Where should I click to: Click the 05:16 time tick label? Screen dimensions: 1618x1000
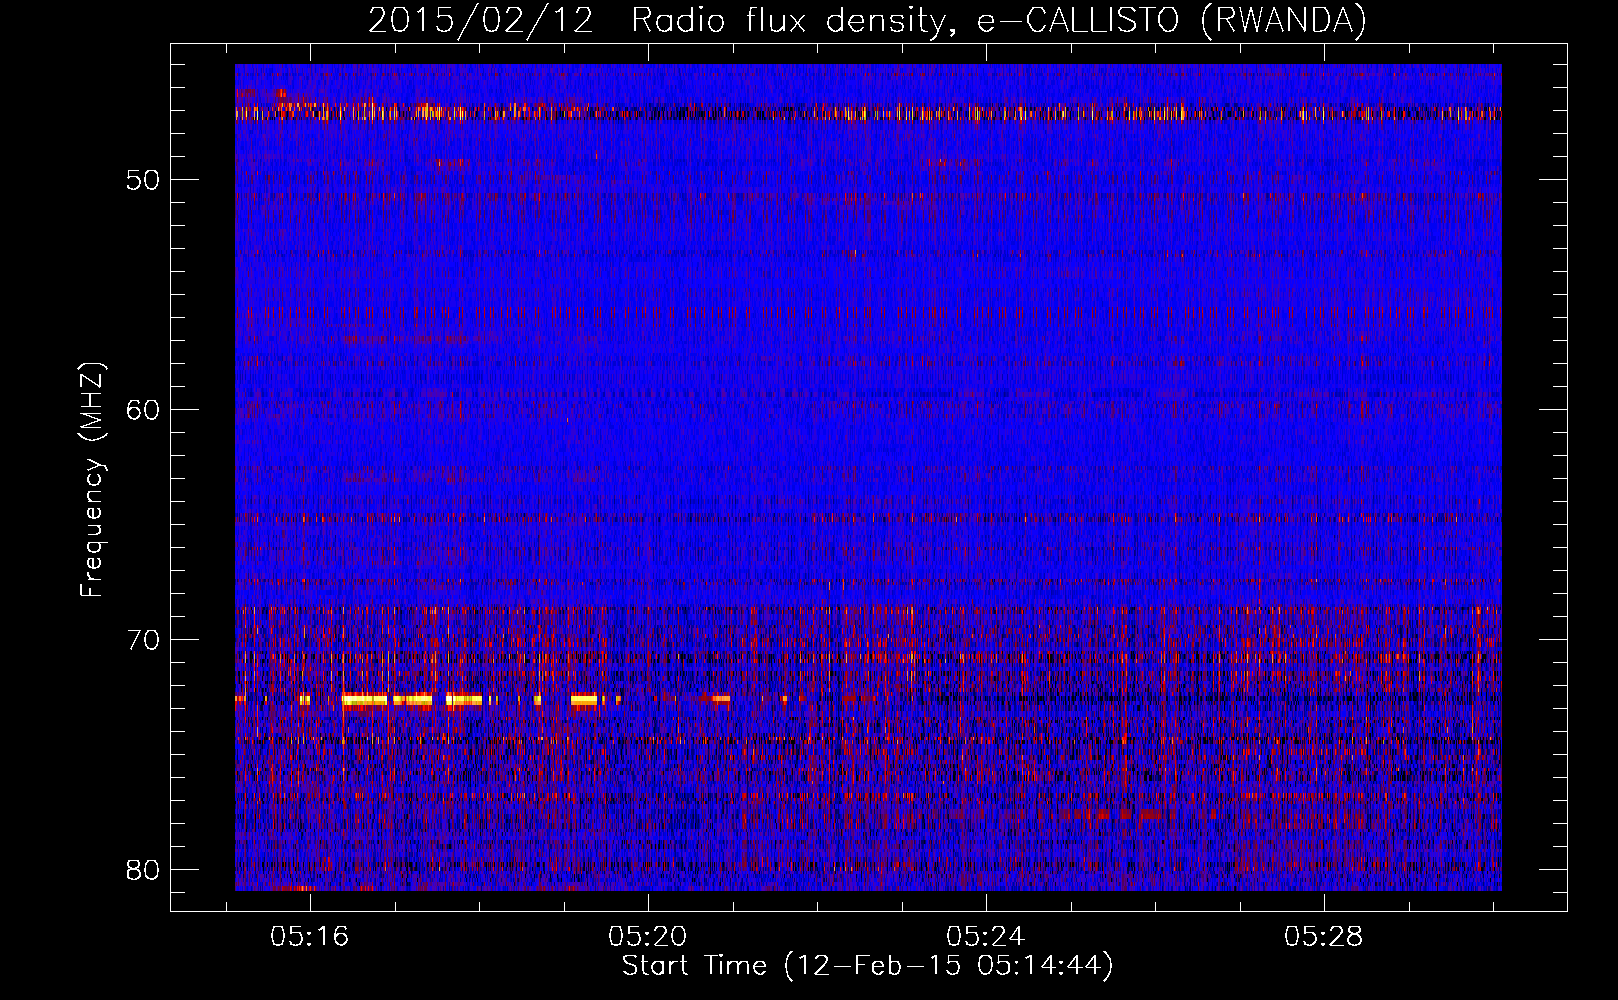(x=309, y=937)
